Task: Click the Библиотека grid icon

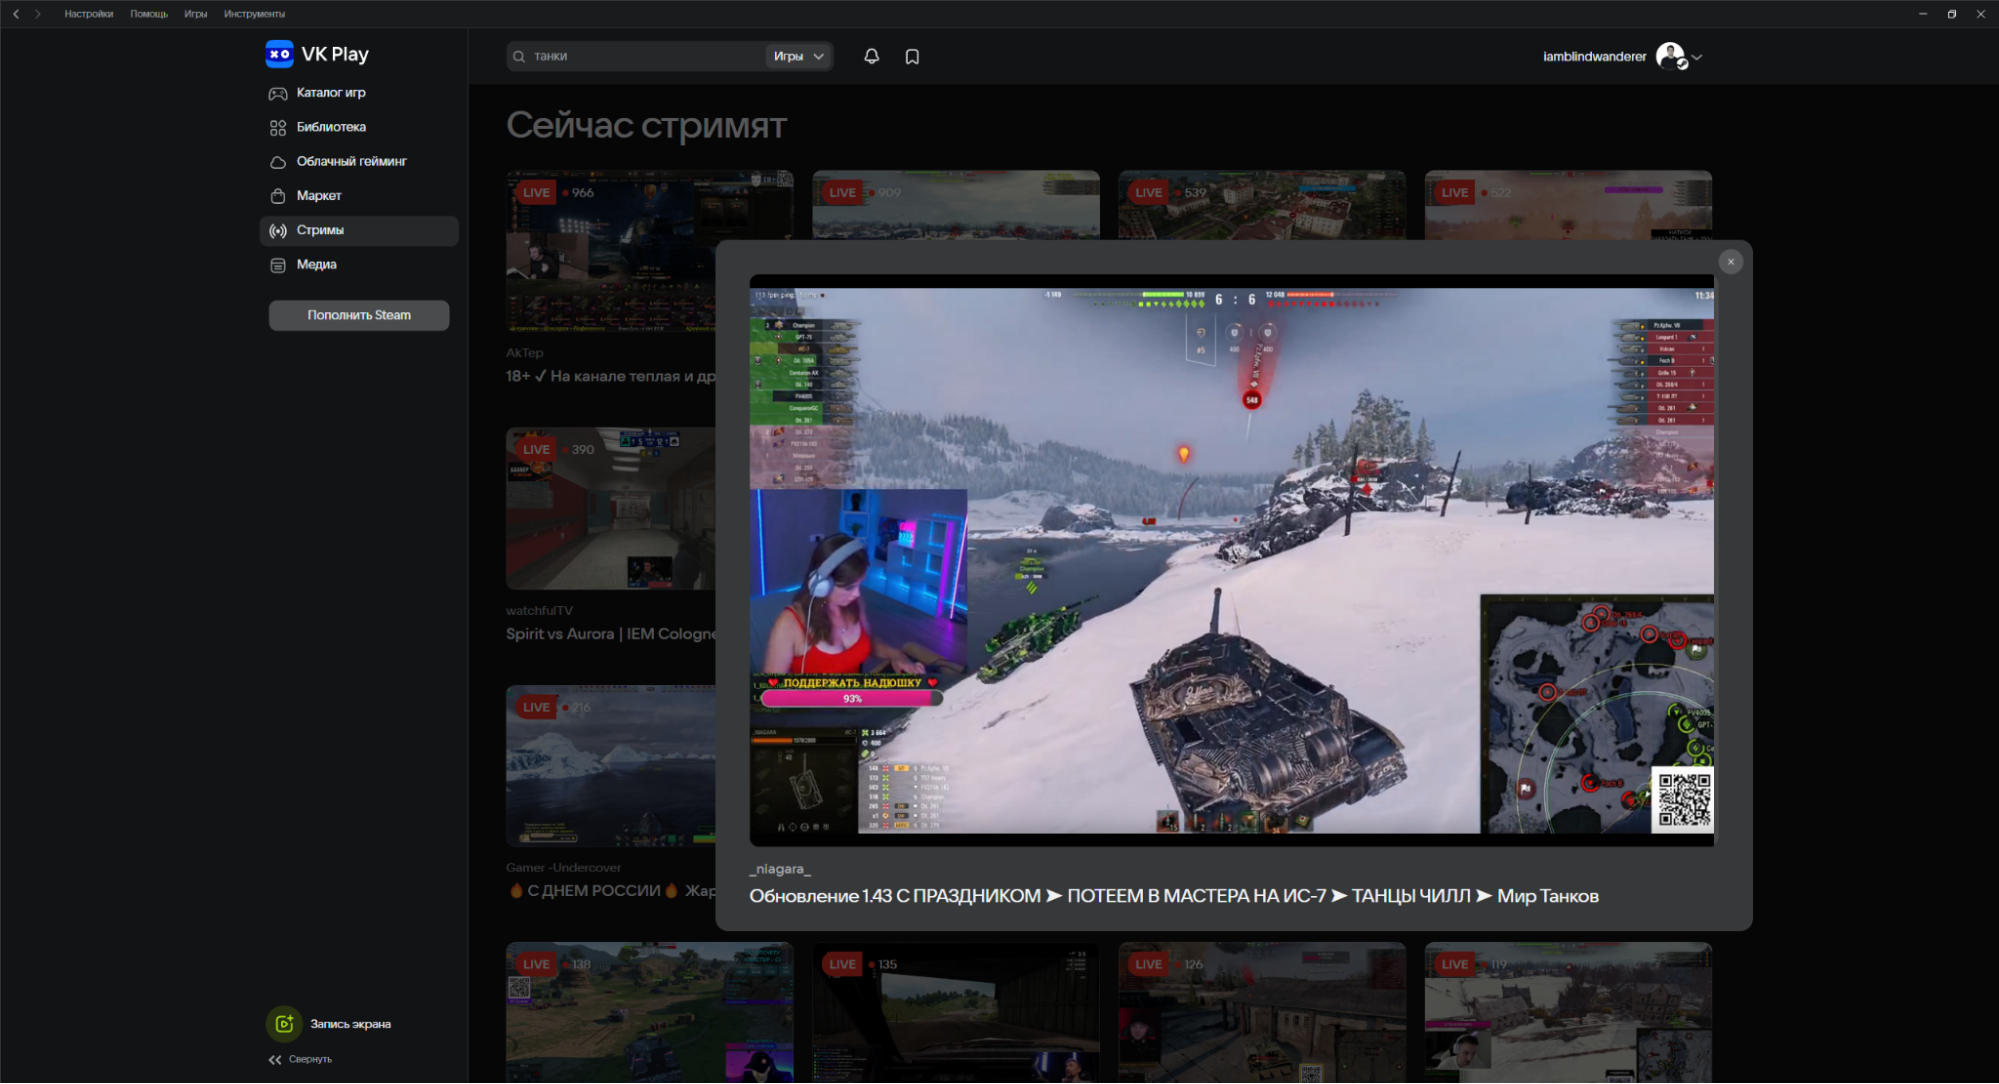Action: (x=278, y=128)
